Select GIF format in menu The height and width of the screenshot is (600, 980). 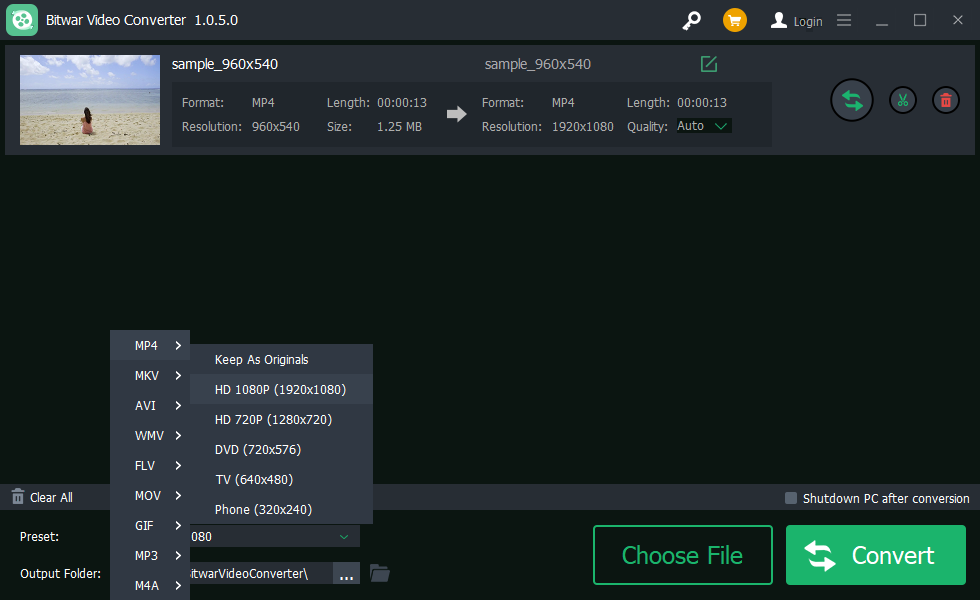[x=150, y=526]
